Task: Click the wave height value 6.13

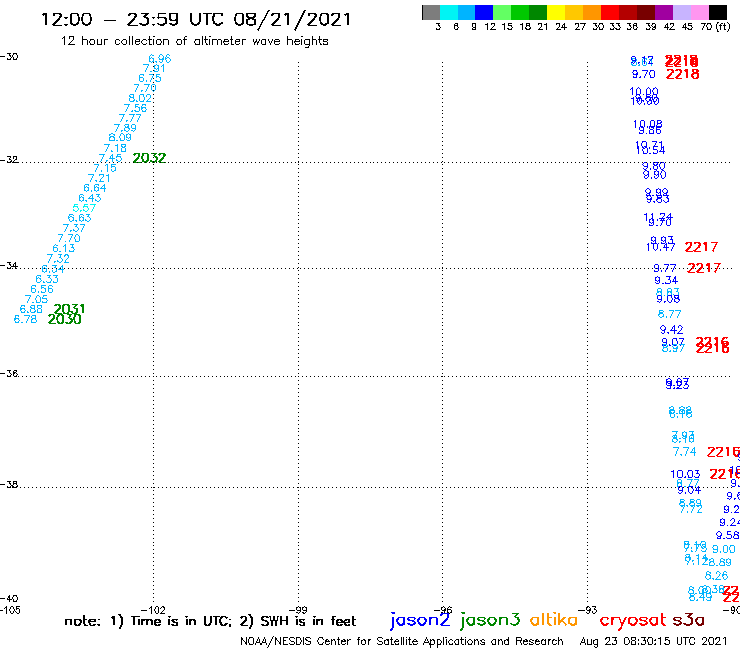Action: [x=64, y=248]
